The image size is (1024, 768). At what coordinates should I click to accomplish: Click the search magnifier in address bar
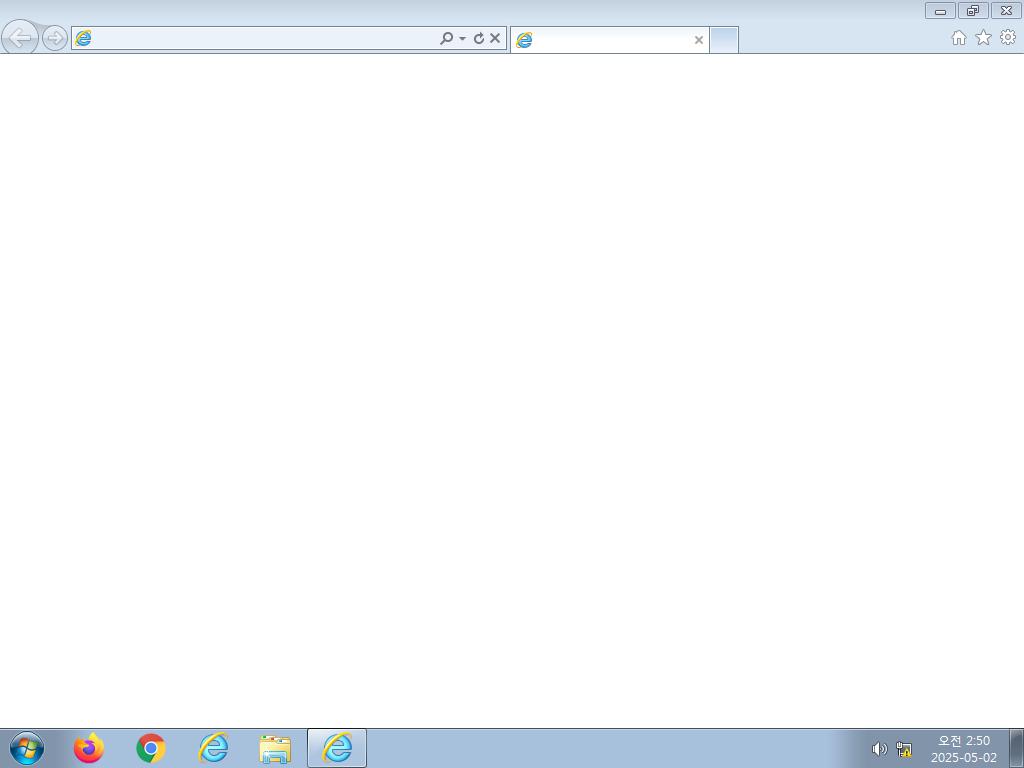(x=446, y=39)
